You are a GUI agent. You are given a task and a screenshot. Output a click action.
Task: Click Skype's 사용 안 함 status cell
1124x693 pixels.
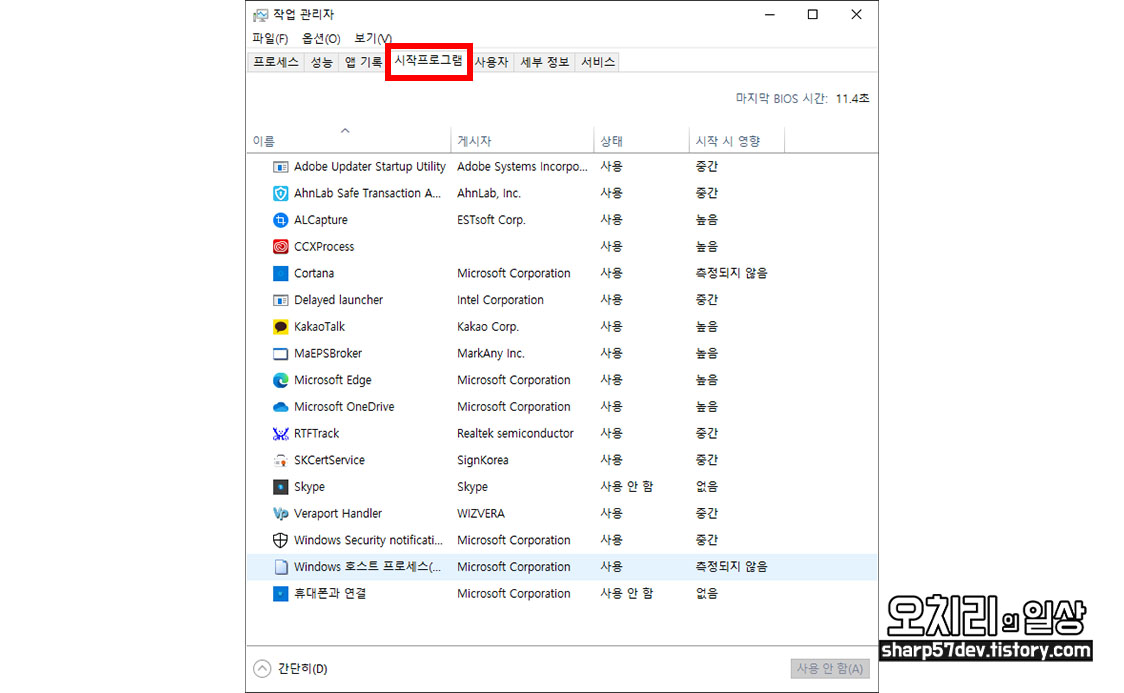627,487
